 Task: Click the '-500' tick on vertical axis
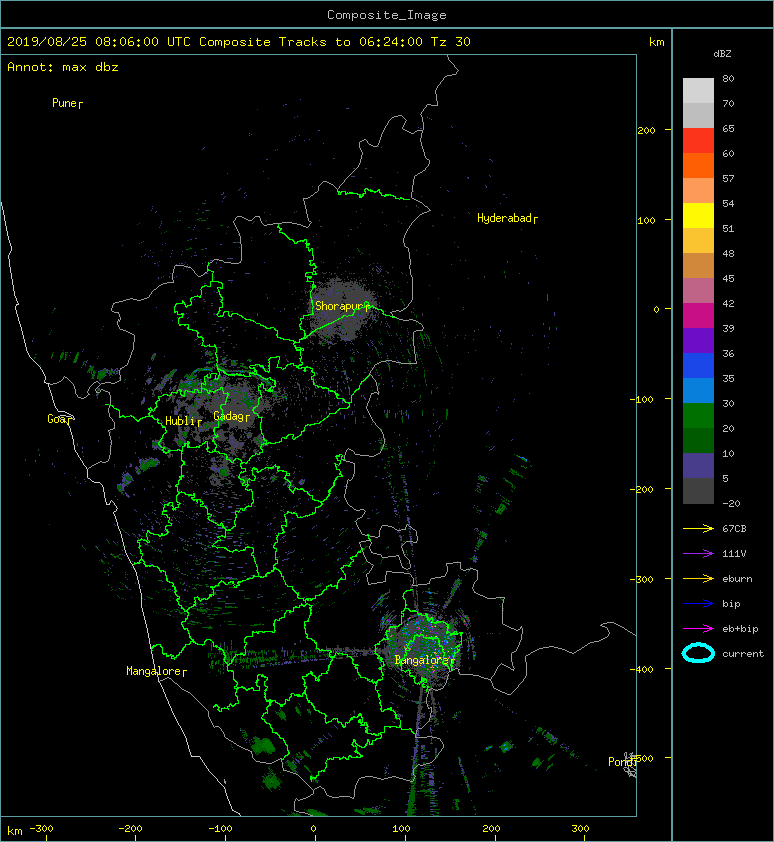[641, 758]
